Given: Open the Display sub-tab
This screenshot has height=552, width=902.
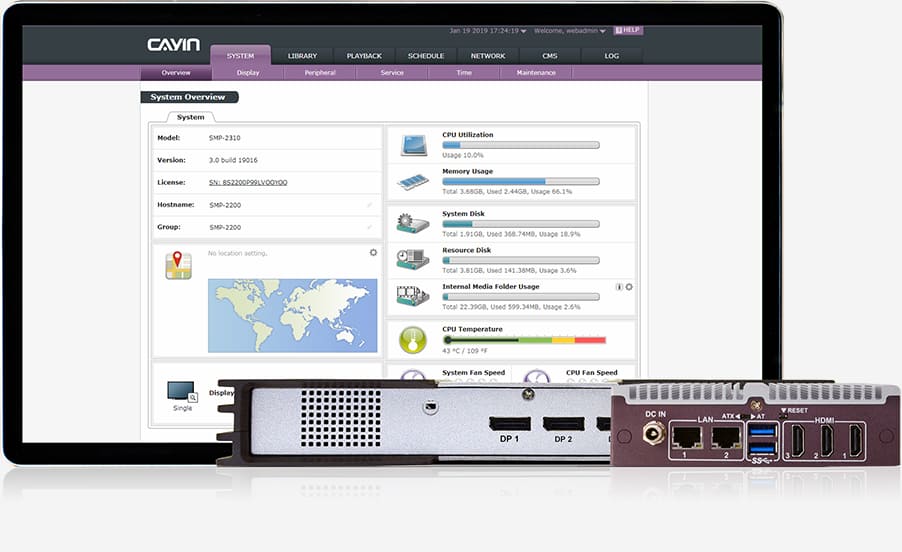Looking at the screenshot, I should click(x=248, y=72).
